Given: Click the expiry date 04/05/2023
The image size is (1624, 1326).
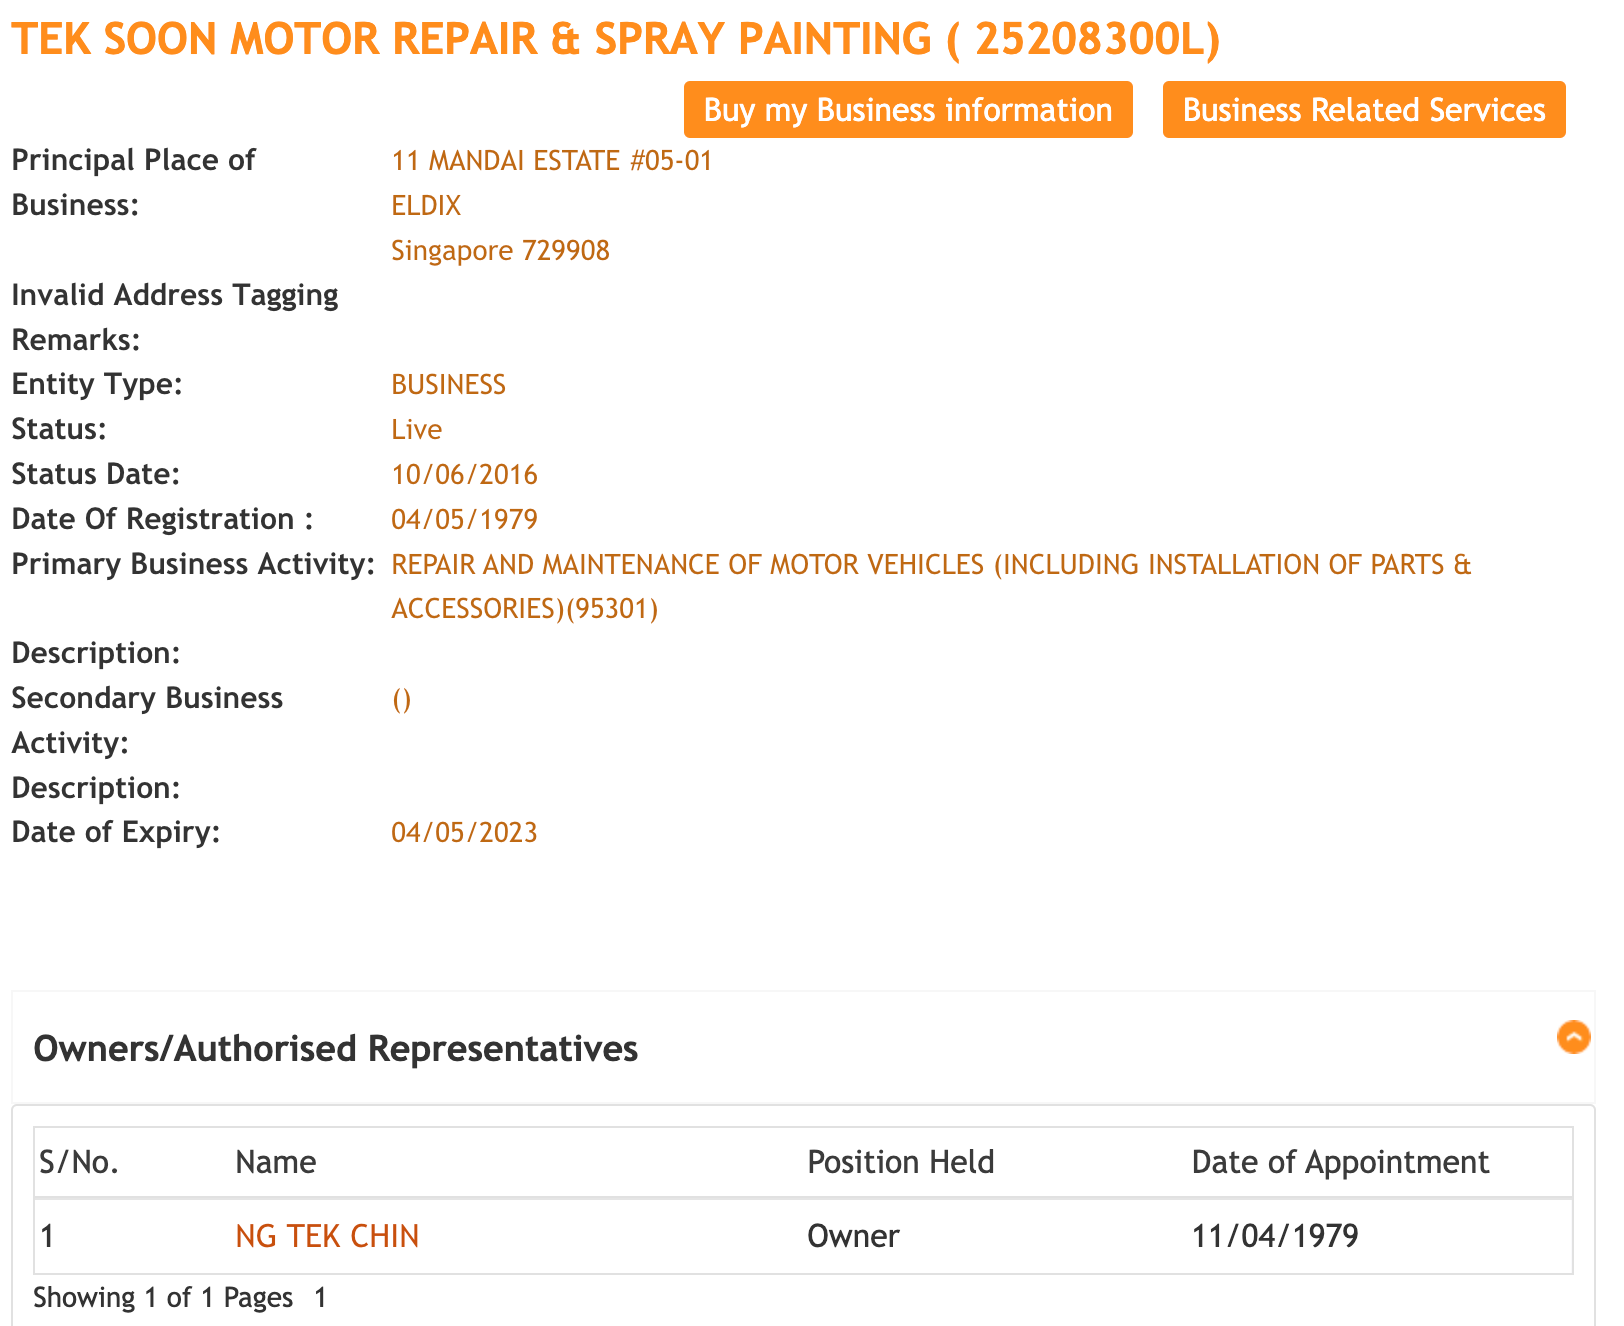Looking at the screenshot, I should pyautogui.click(x=464, y=833).
